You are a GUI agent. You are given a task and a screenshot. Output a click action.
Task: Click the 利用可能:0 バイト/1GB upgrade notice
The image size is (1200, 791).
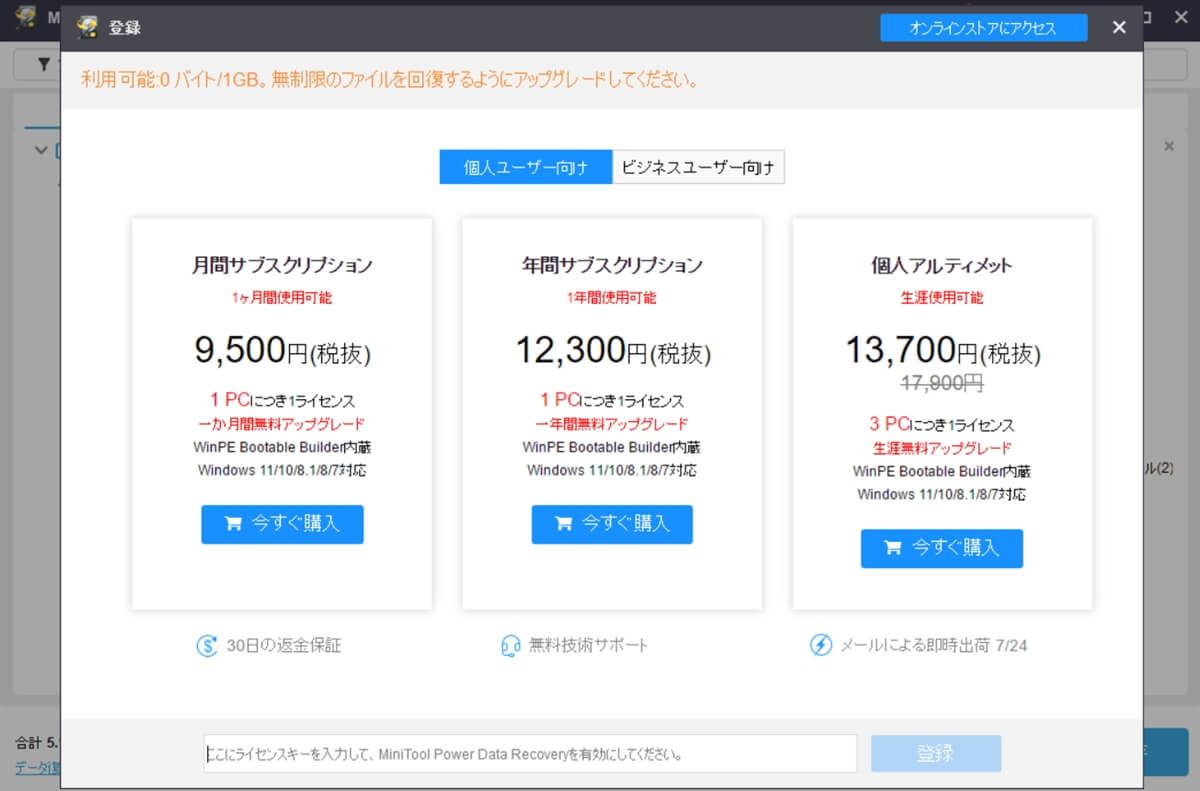[x=389, y=79]
